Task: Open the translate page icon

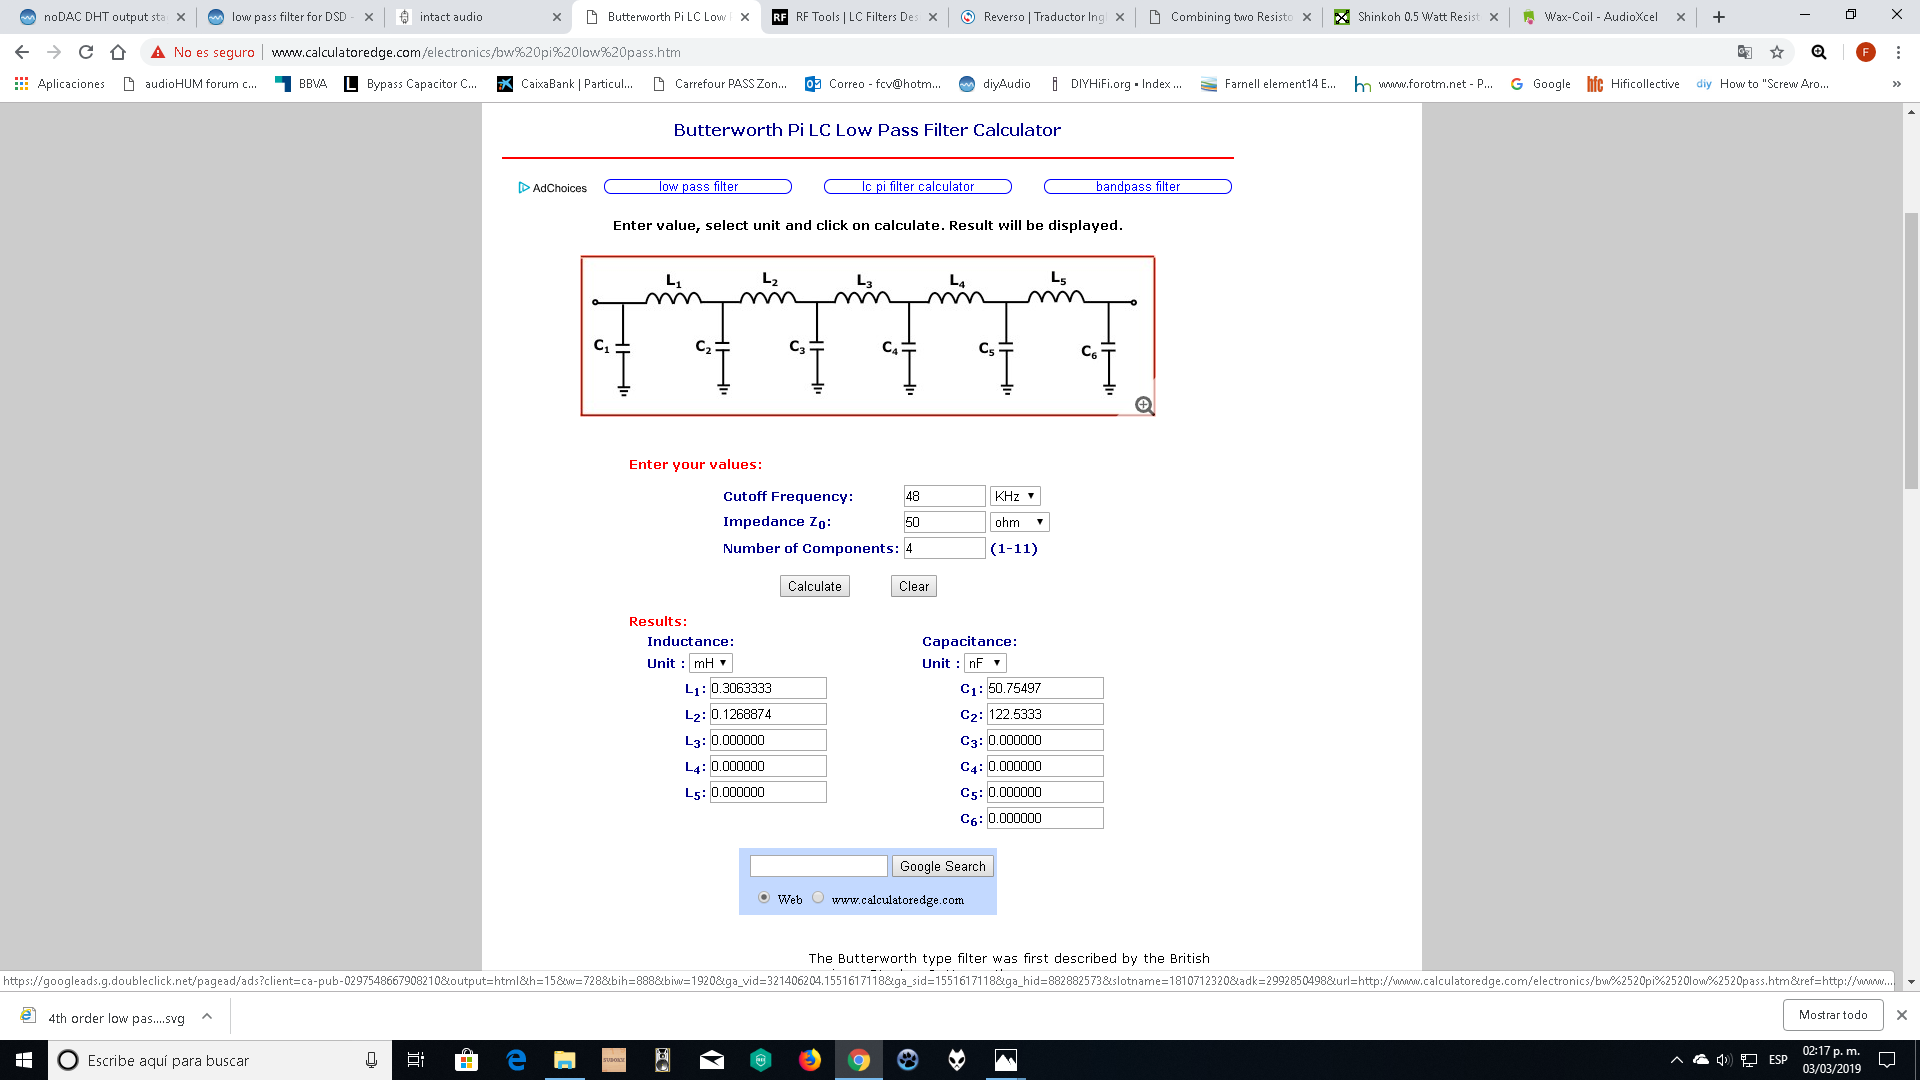Action: tap(1745, 52)
